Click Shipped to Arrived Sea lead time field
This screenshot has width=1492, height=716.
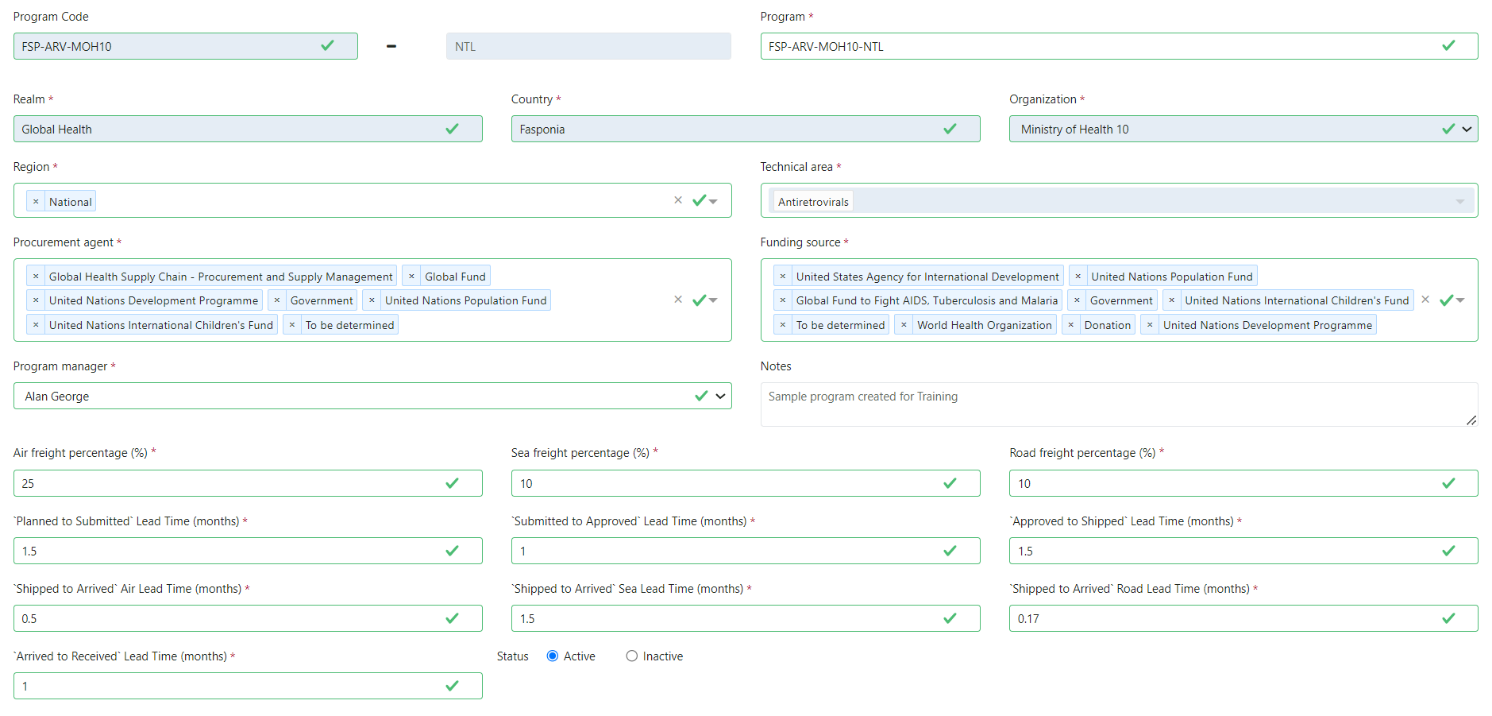746,618
